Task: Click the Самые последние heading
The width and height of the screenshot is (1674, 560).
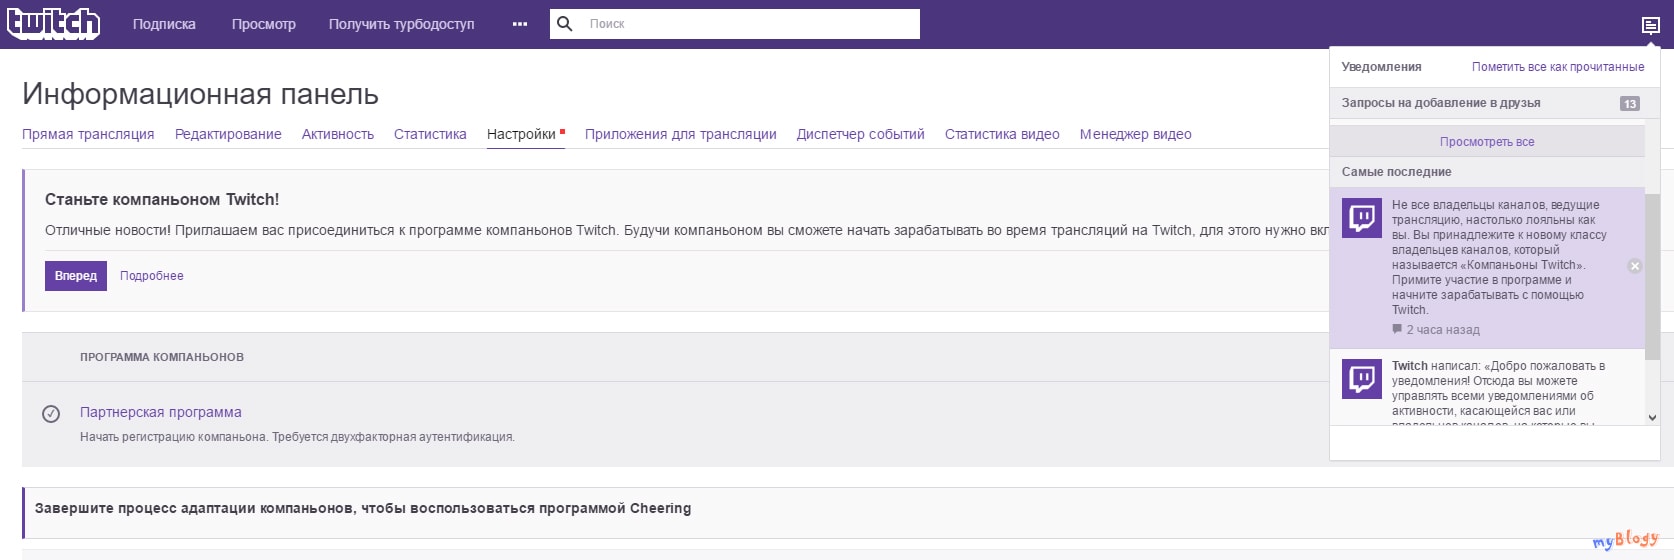Action: (1396, 172)
